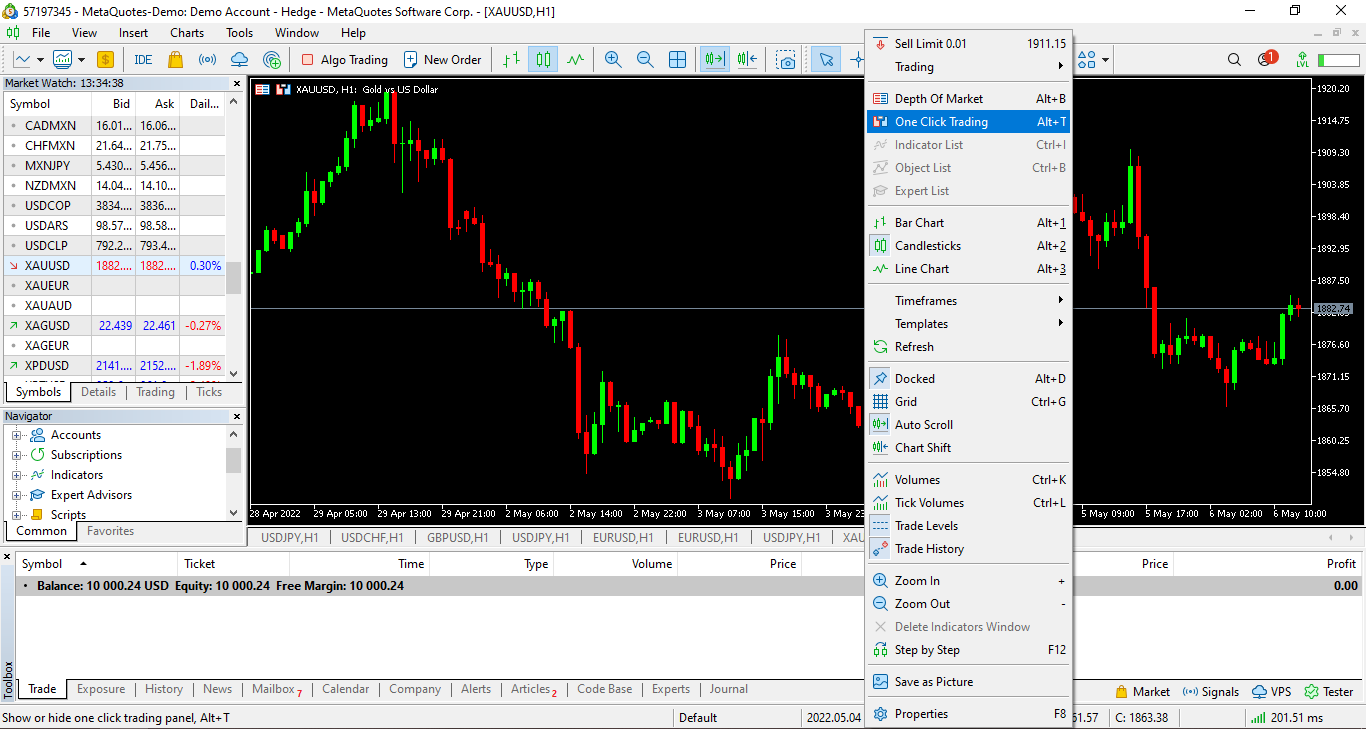
Task: Open the search magnifier in the toolbar
Action: (x=1234, y=60)
